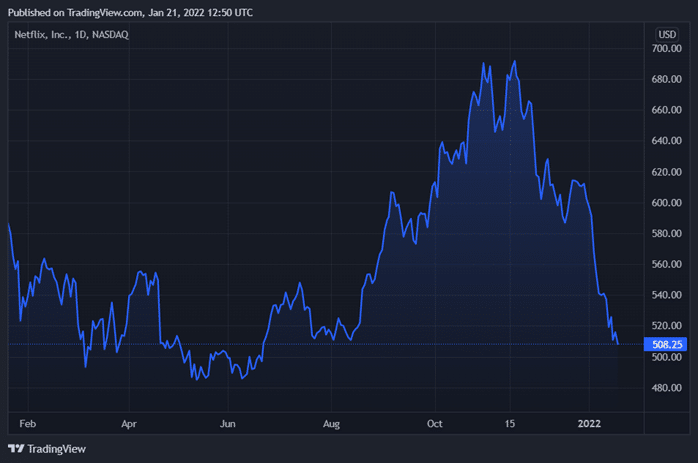Click the Jun label on time axis
Screen dimensions: 698x463
(x=227, y=424)
